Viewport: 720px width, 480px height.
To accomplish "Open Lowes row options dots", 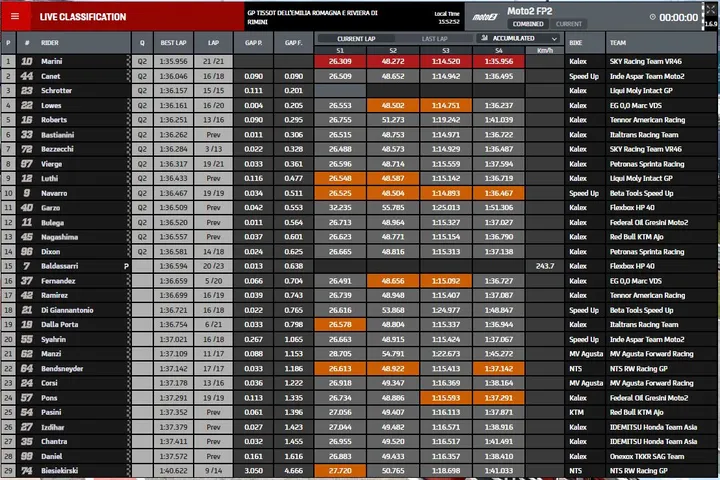I will pyautogui.click(x=128, y=105).
